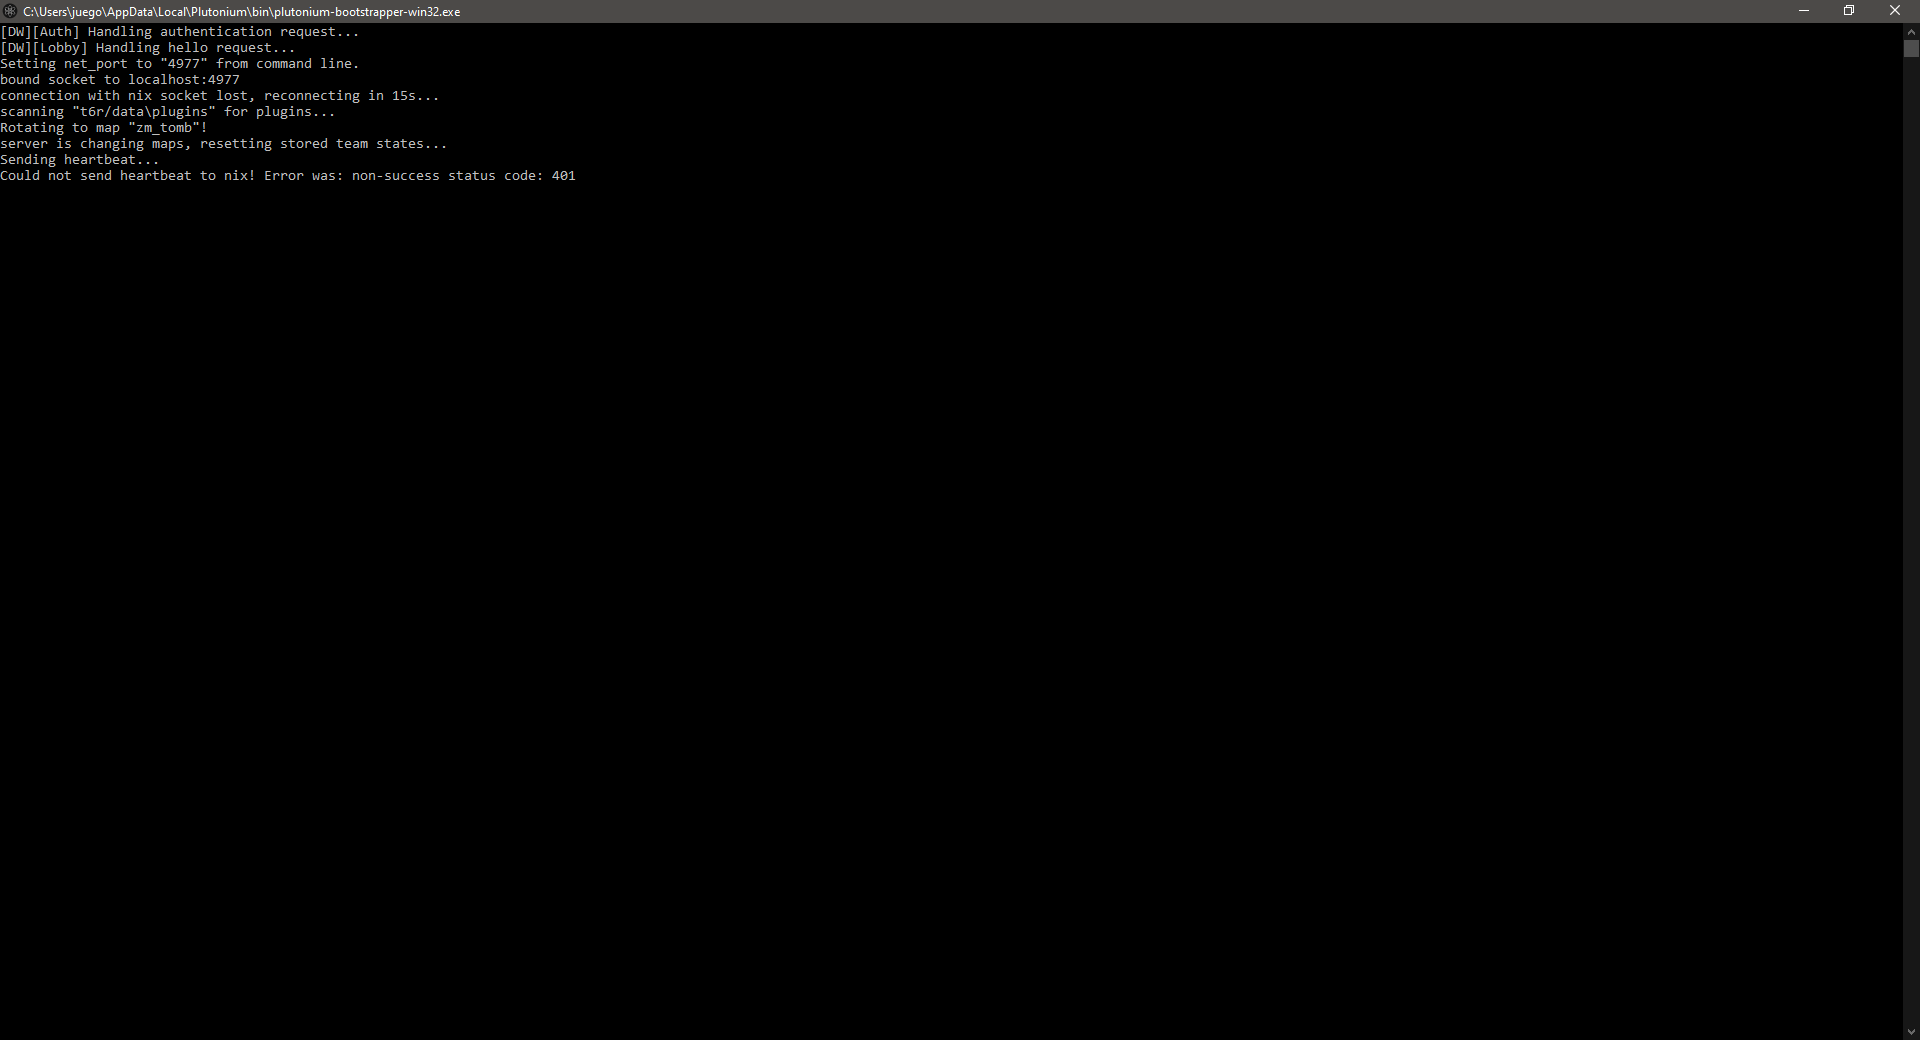Viewport: 1920px width, 1040px height.
Task: Click line 'Setting net_port to "4977" from command line.'
Action: (180, 64)
